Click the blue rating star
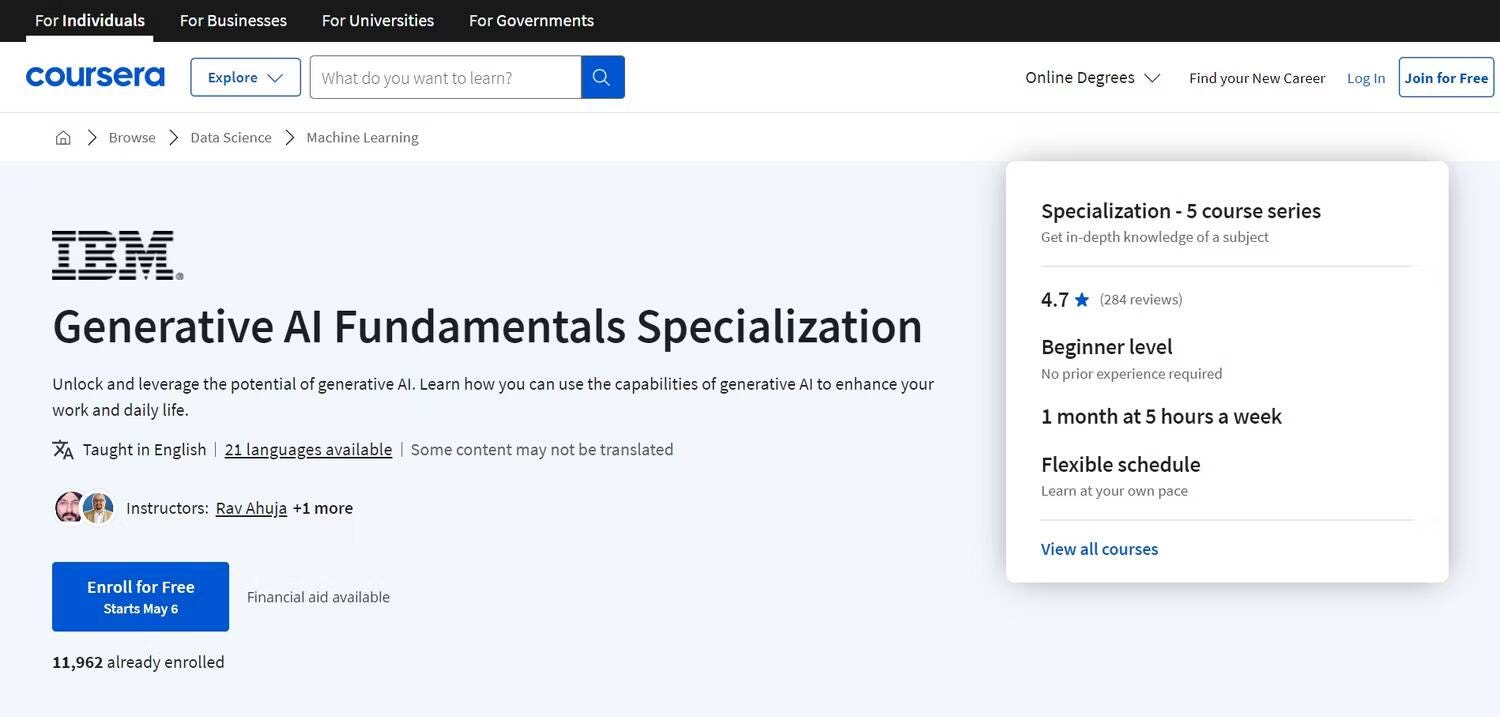This screenshot has height=717, width=1500. tap(1082, 300)
